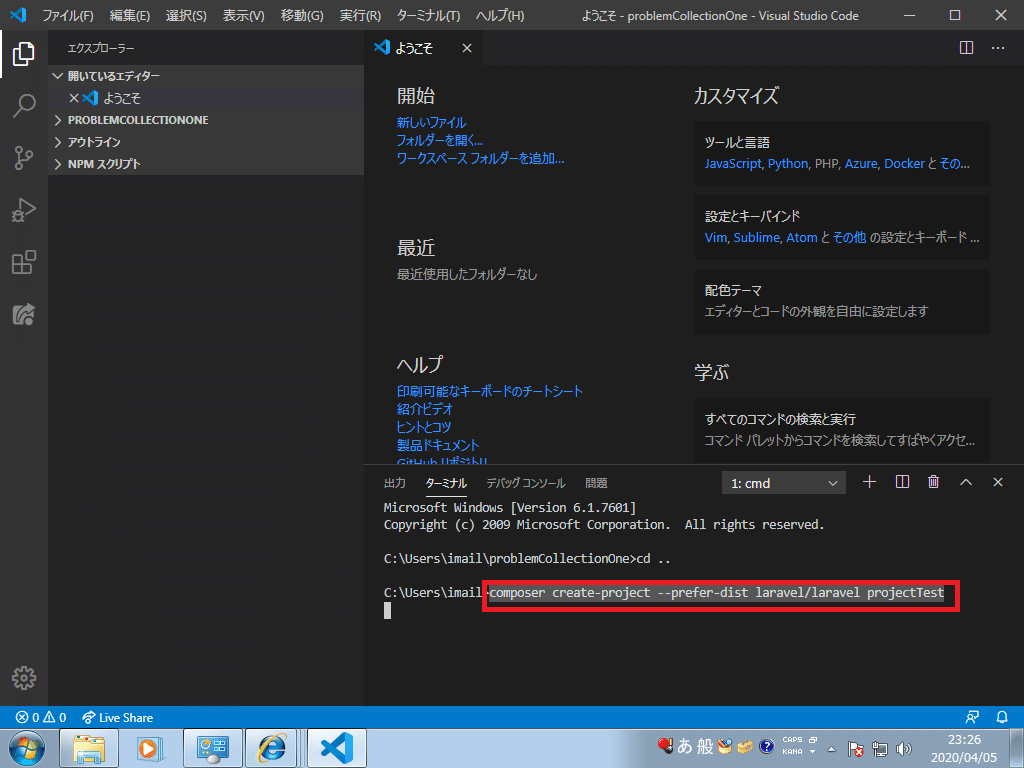Viewport: 1024px width, 768px height.
Task: Open the ターミナル(T) menu
Action: 428,15
